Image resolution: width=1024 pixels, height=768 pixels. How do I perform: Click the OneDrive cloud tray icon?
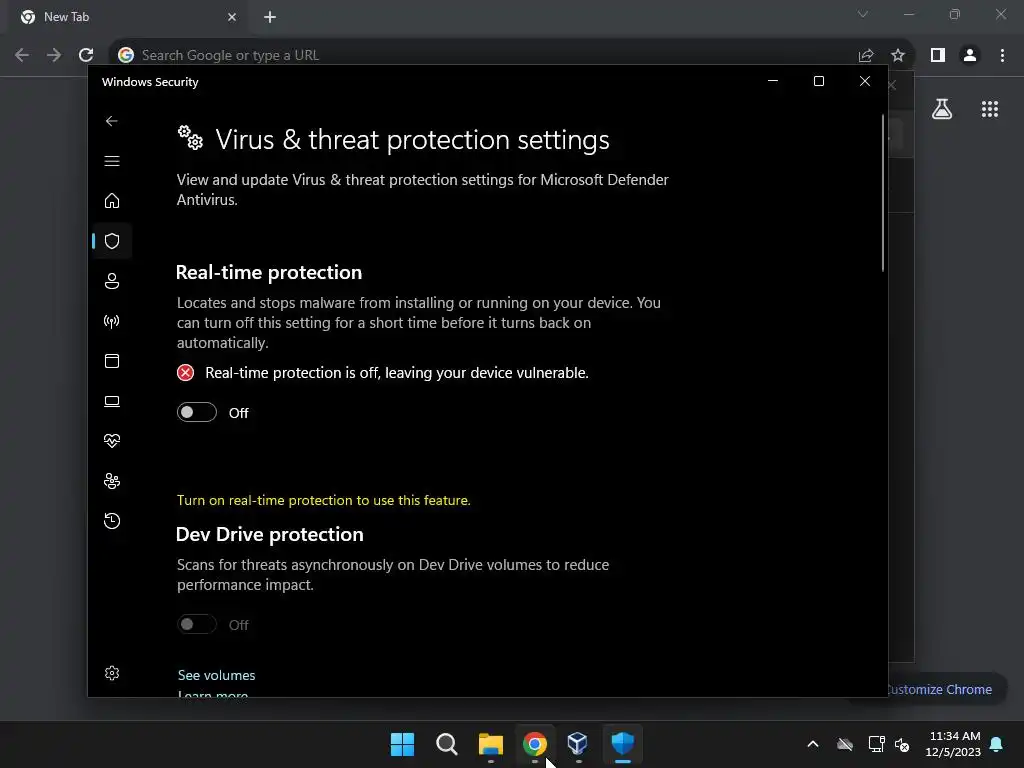point(845,744)
